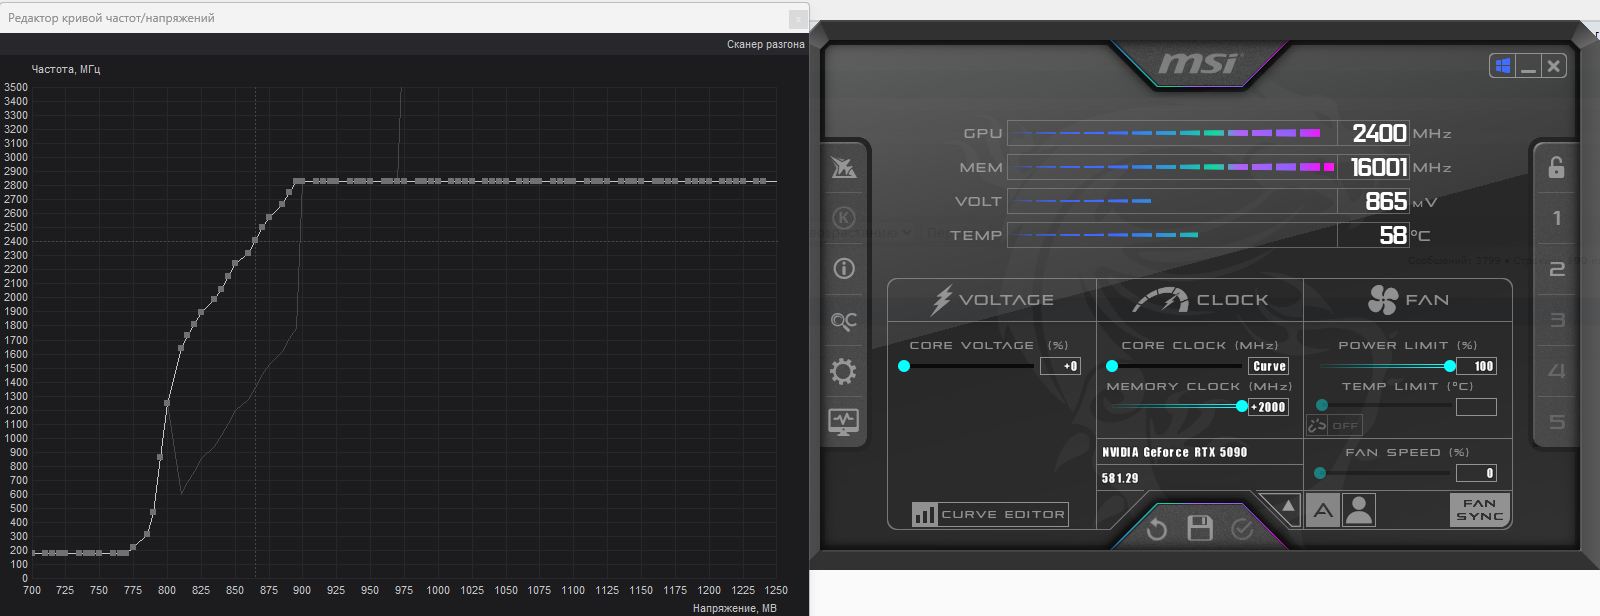The width and height of the screenshot is (1600, 616).
Task: Click core clock Curve value field
Action: coord(1269,366)
